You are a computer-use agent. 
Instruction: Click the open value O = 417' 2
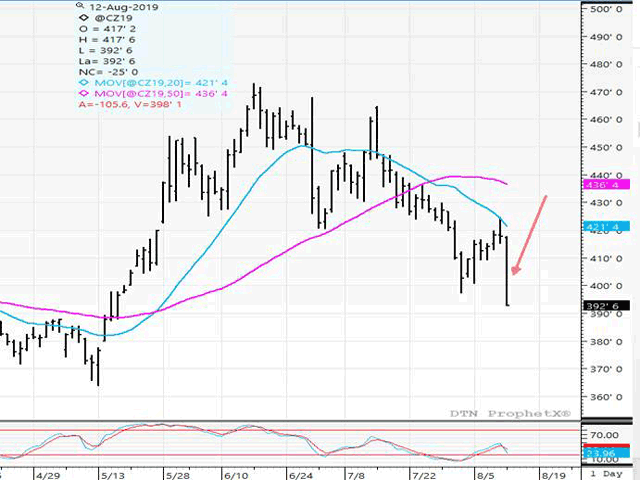tap(107, 29)
